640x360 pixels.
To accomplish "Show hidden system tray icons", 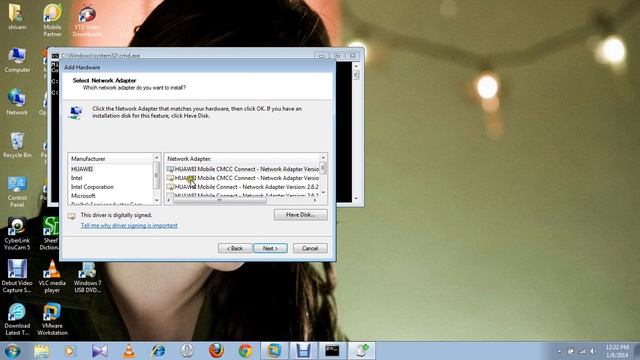I will tap(559, 351).
